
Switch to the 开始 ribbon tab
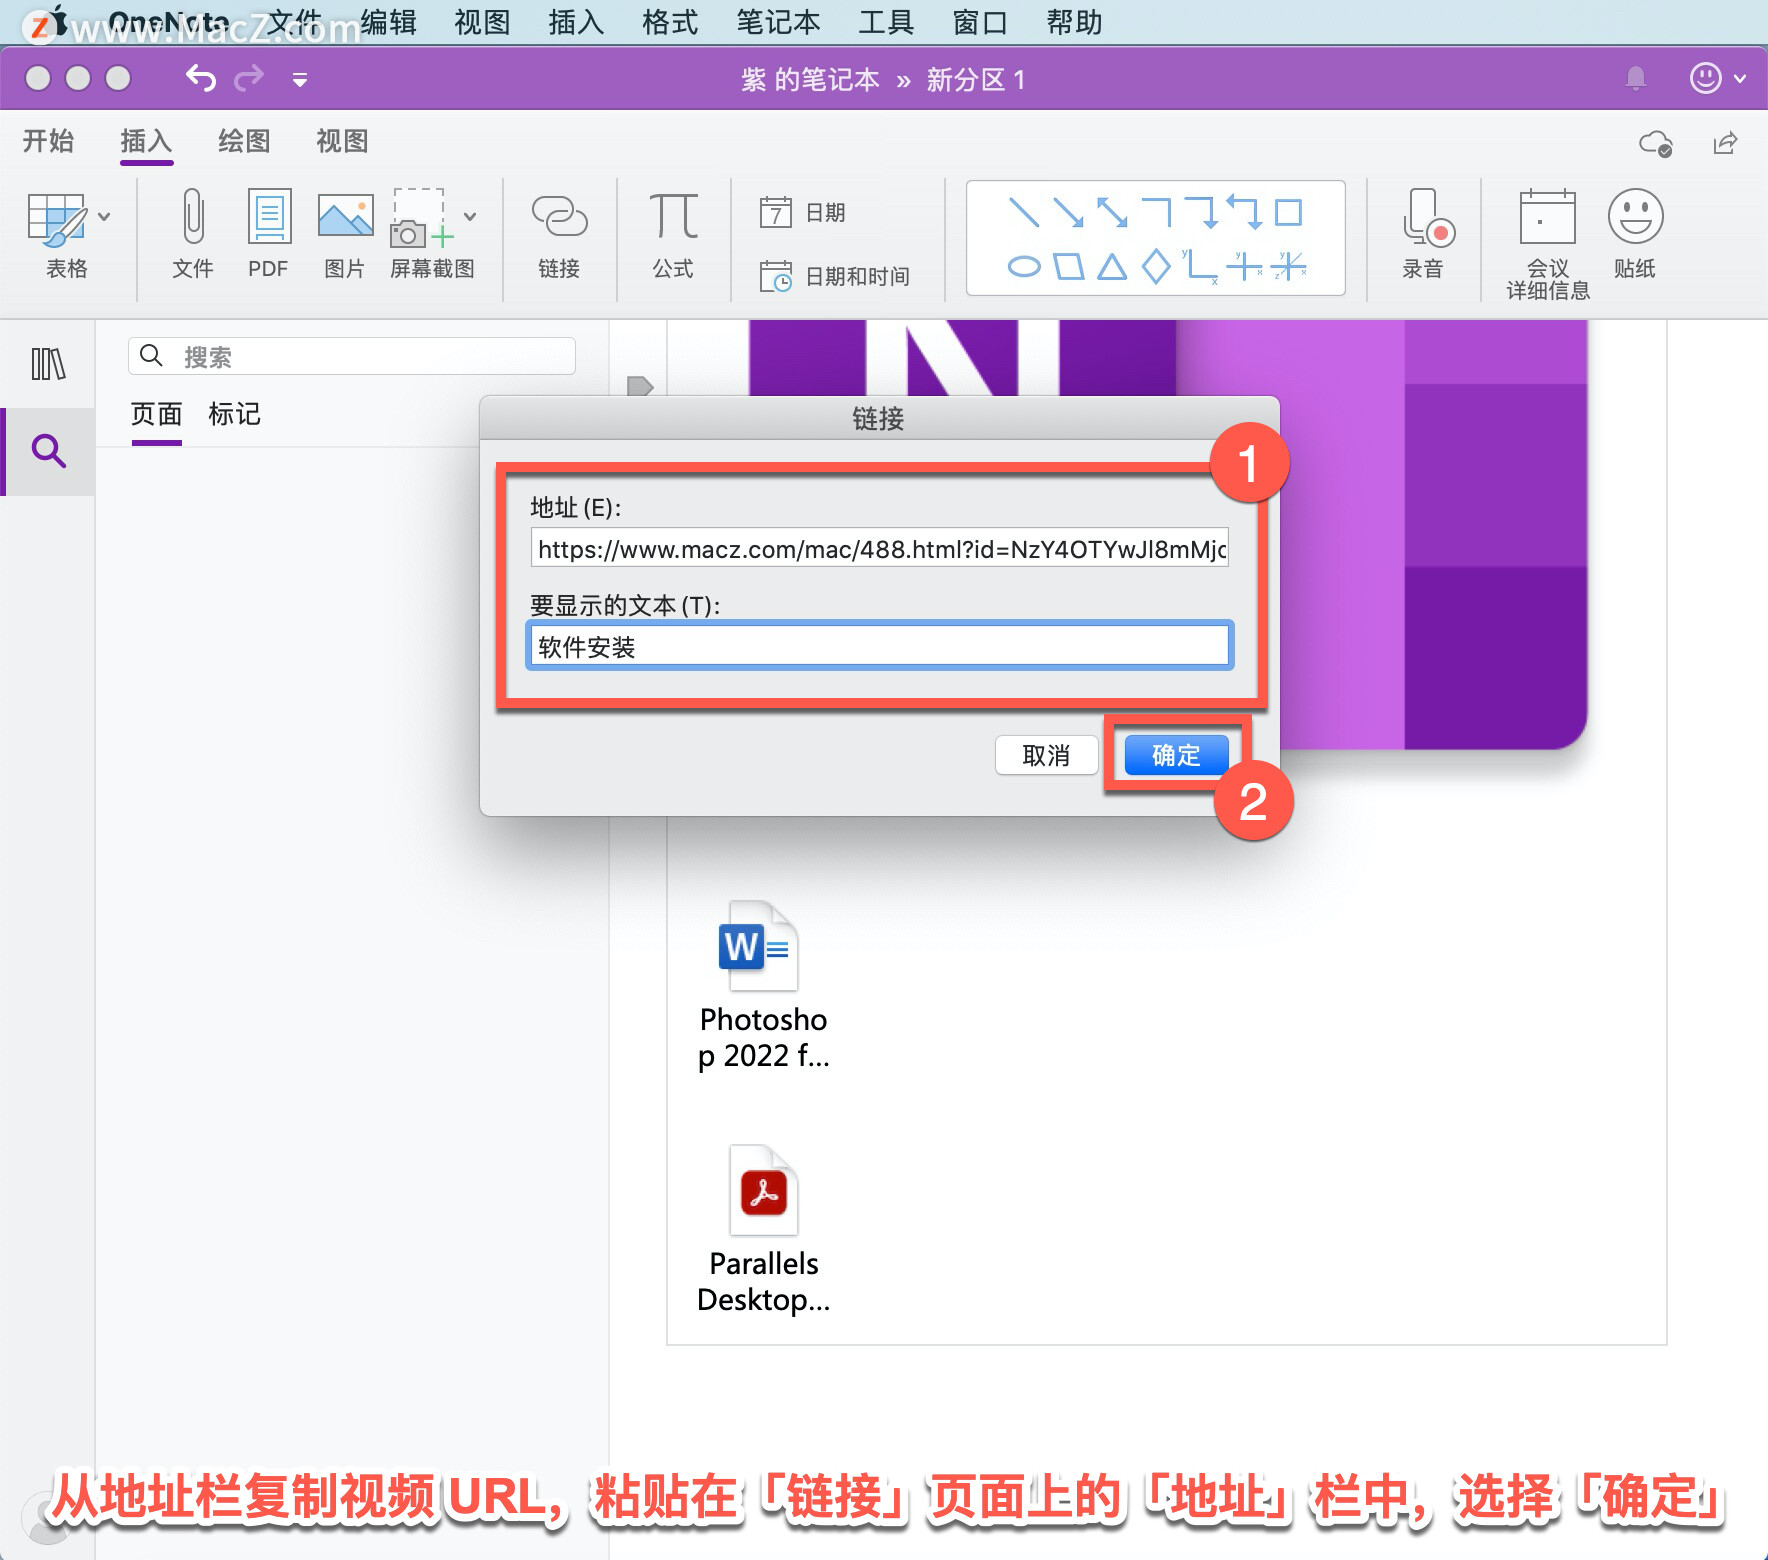pyautogui.click(x=48, y=141)
